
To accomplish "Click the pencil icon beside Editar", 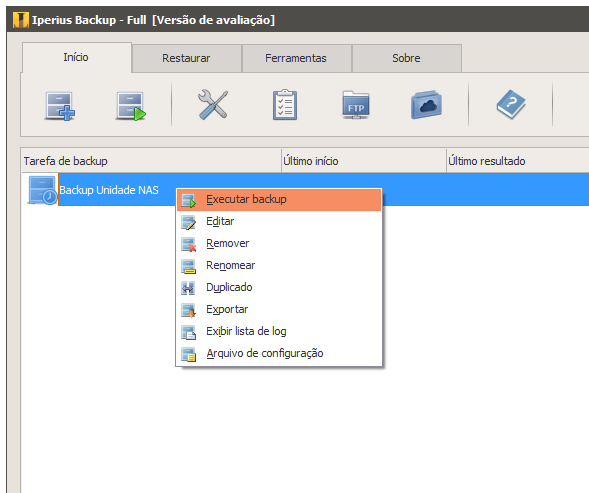I will pyautogui.click(x=188, y=222).
